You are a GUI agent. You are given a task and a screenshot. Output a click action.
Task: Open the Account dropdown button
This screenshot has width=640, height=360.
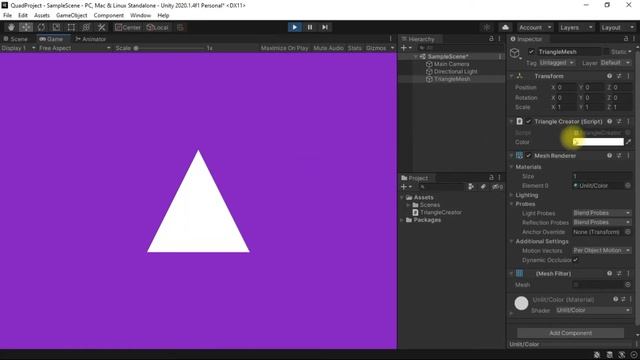pyautogui.click(x=535, y=27)
